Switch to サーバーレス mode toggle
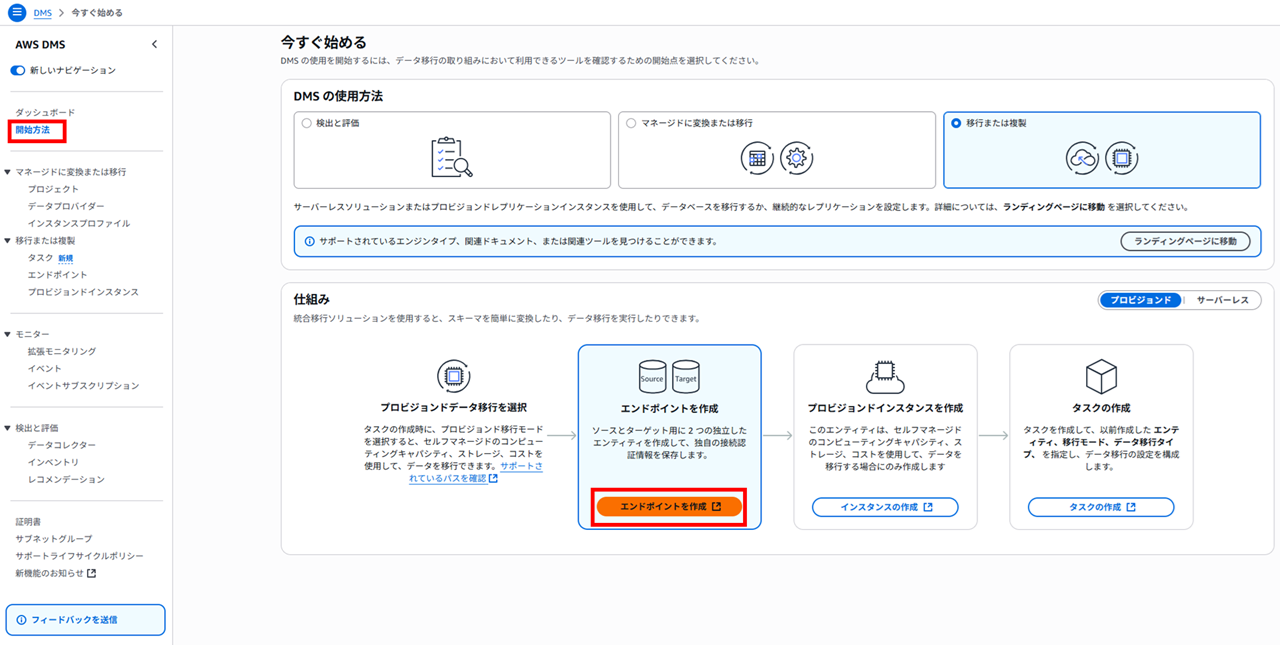The height and width of the screenshot is (645, 1280). coord(1222,300)
